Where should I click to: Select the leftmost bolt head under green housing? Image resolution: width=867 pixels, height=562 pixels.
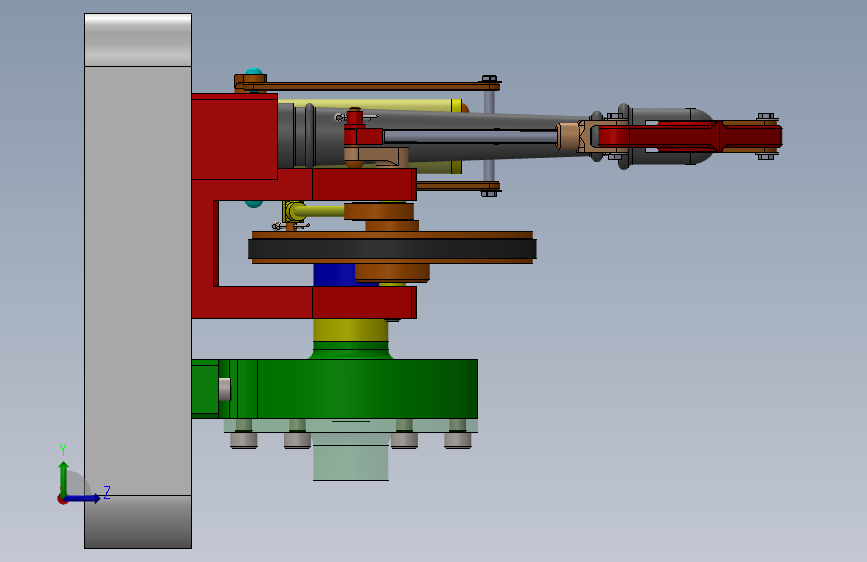click(x=244, y=440)
